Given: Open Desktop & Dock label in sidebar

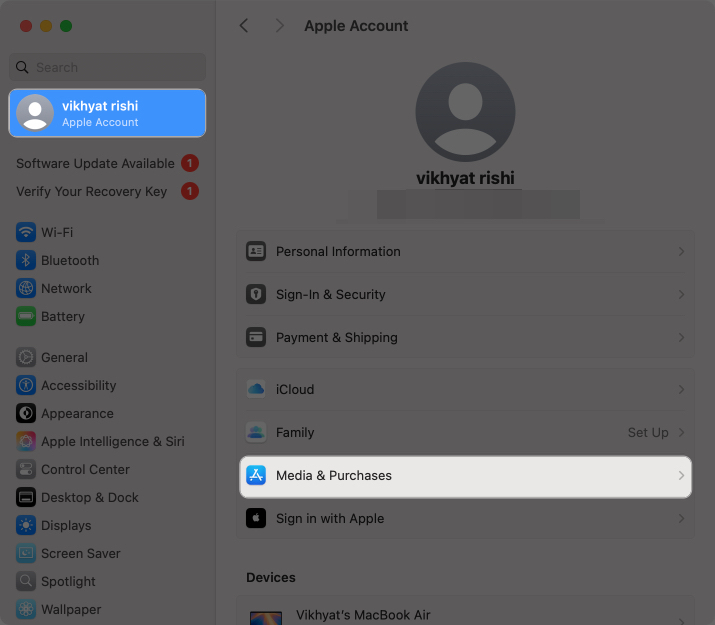Looking at the screenshot, I should (x=90, y=497).
